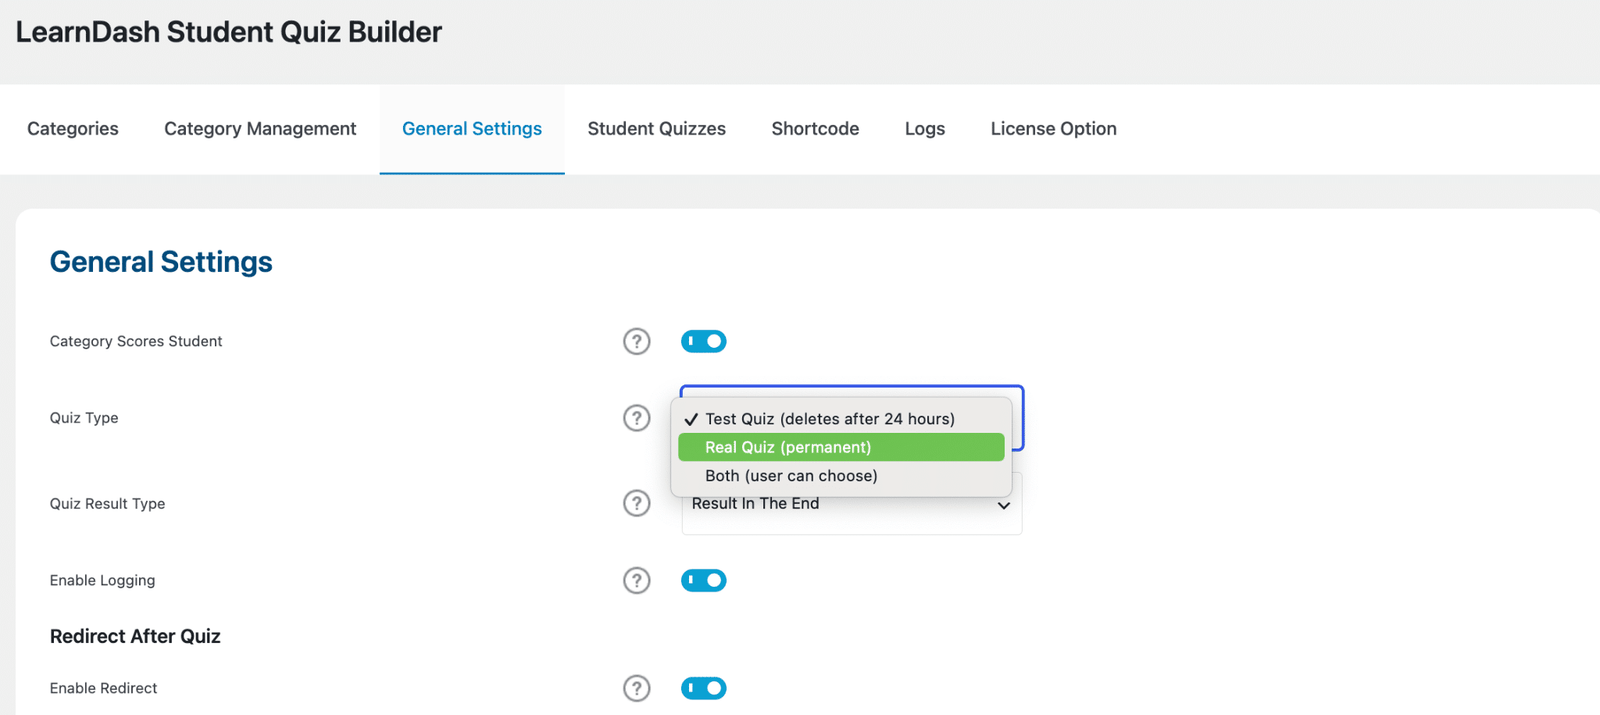The height and width of the screenshot is (715, 1600).
Task: Open help for Category Scores Student
Action: click(x=636, y=341)
